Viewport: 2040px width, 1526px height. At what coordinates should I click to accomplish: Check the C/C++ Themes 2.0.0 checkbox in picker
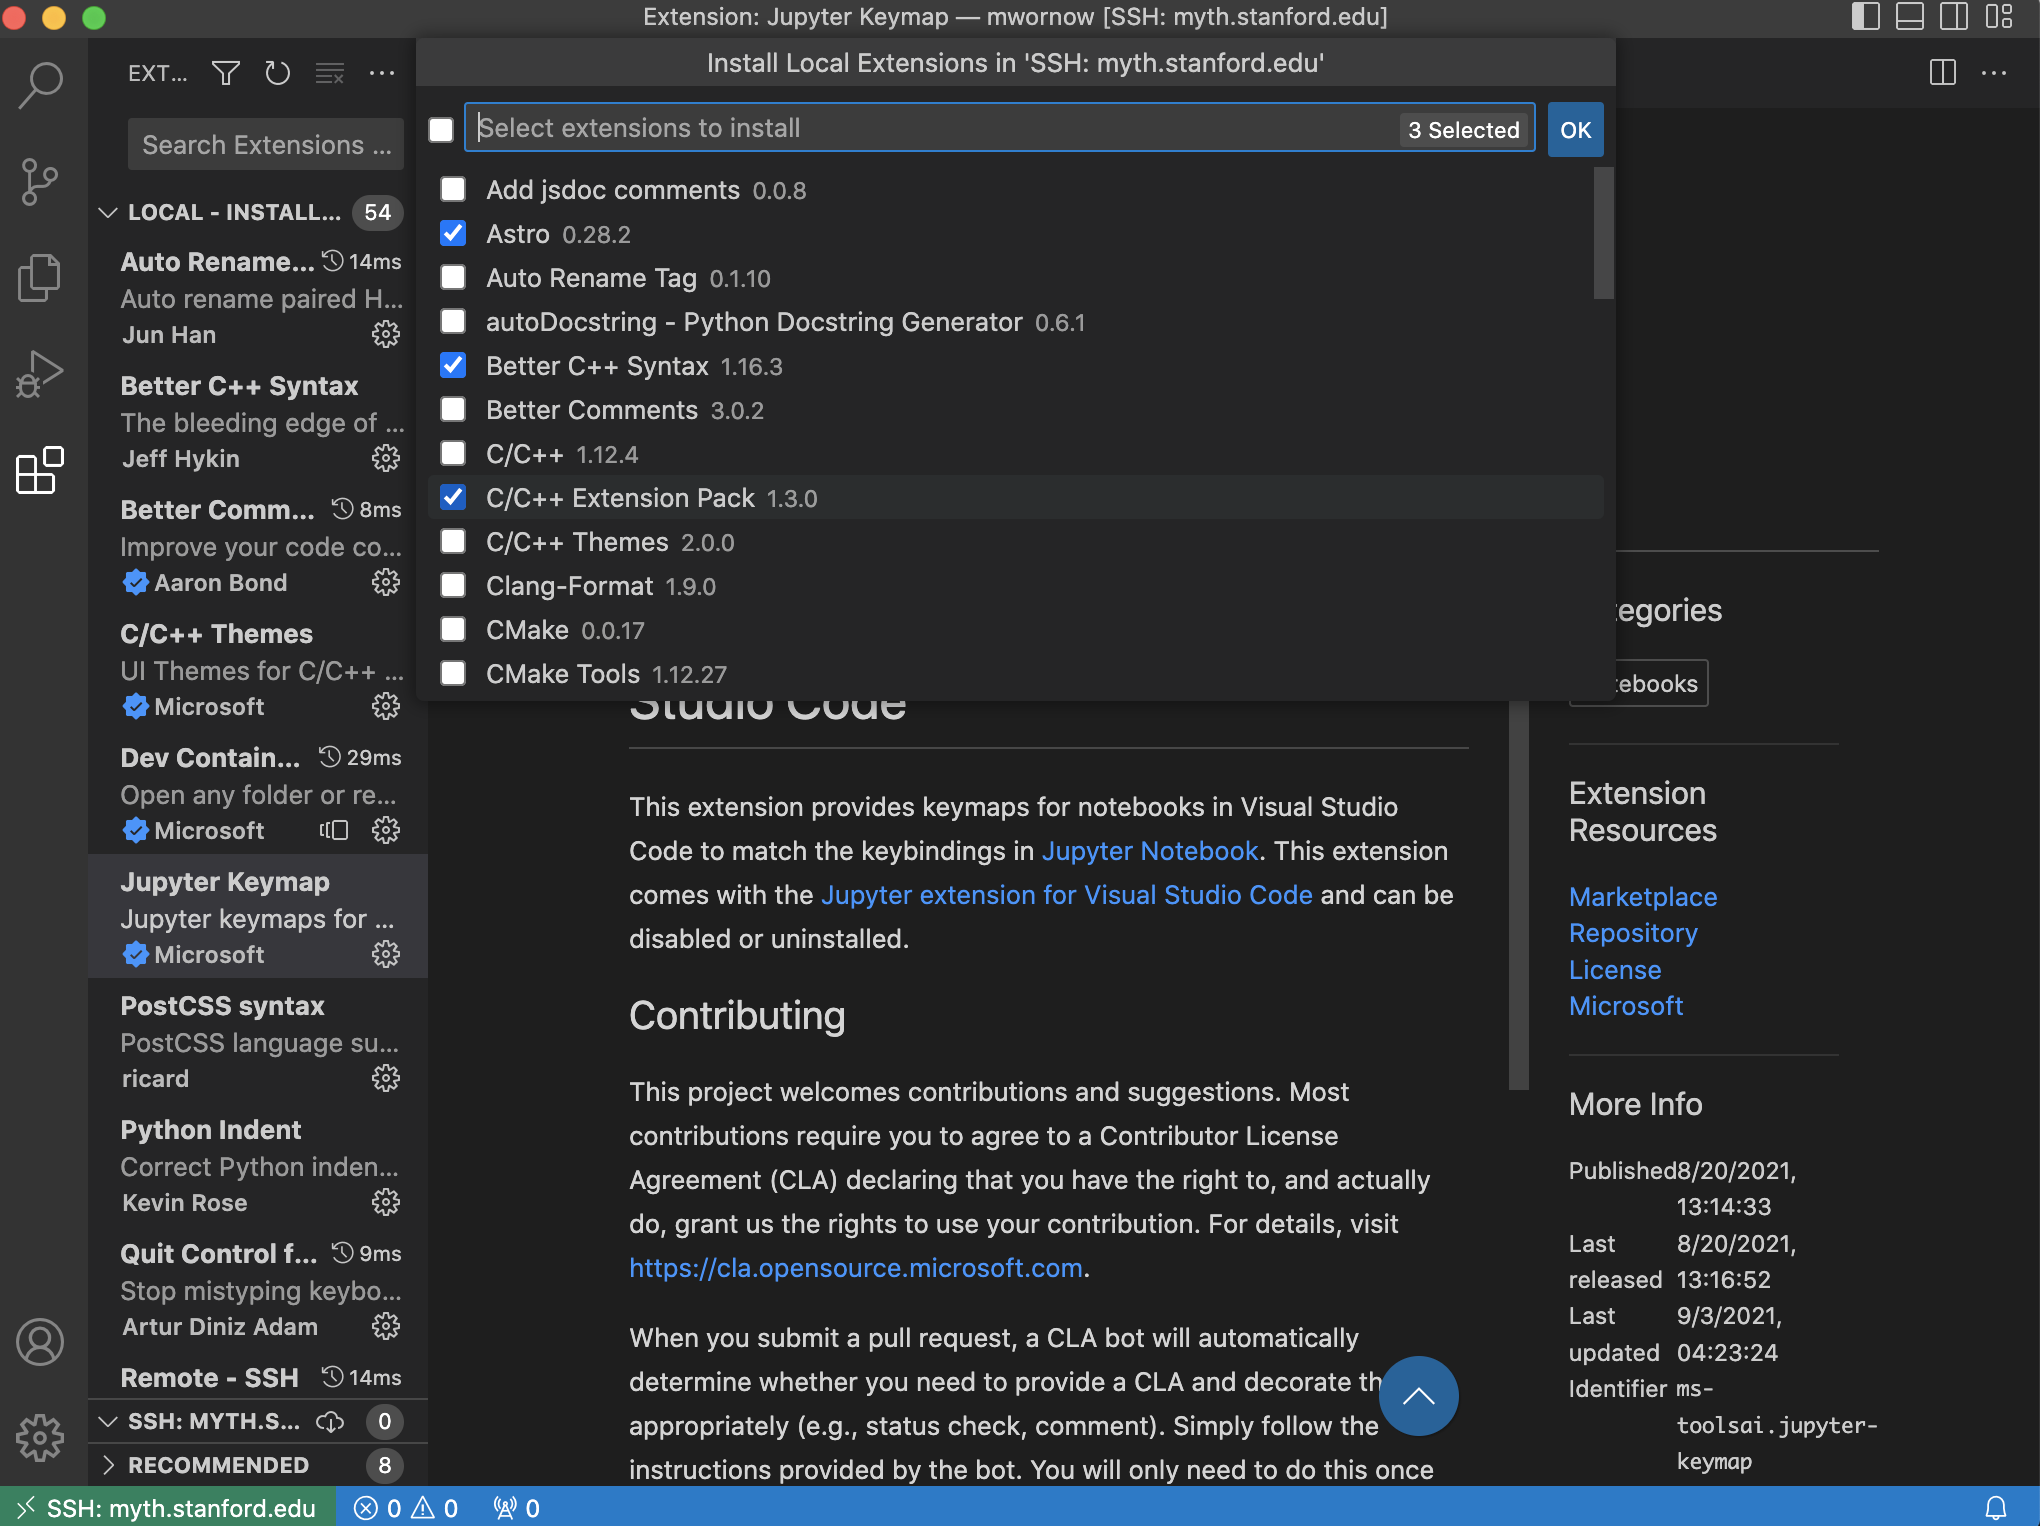tap(453, 541)
